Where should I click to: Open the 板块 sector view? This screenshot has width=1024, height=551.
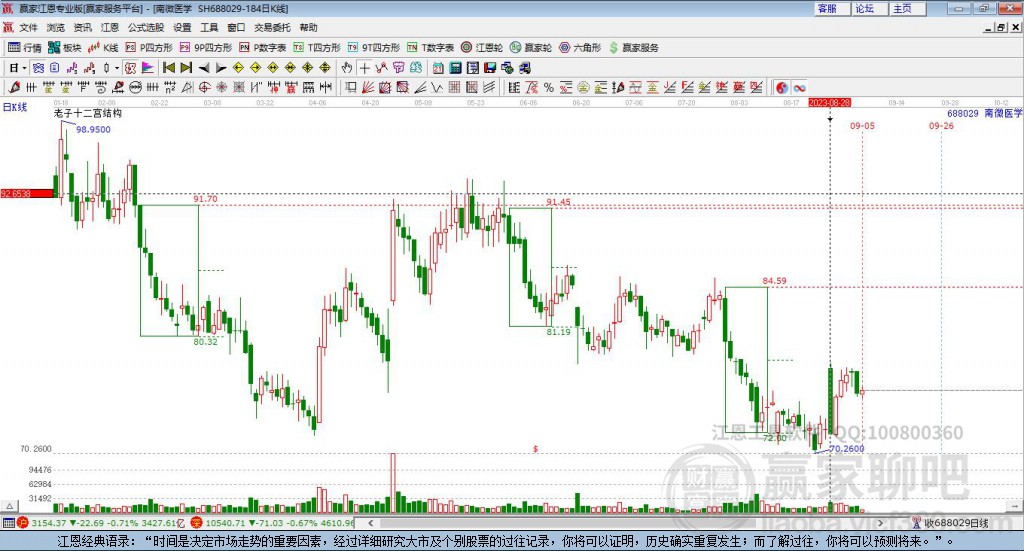(x=65, y=48)
